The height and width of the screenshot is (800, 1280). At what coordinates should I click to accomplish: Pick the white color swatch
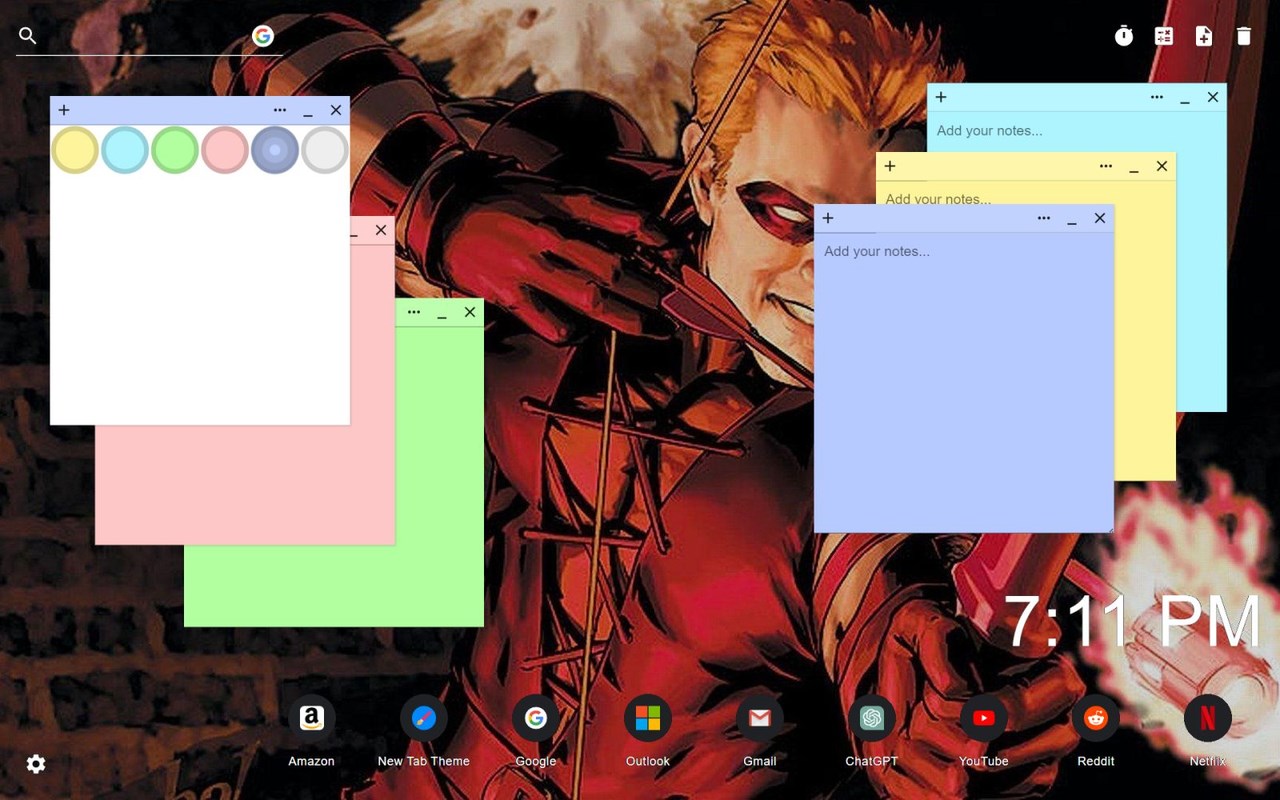click(325, 150)
